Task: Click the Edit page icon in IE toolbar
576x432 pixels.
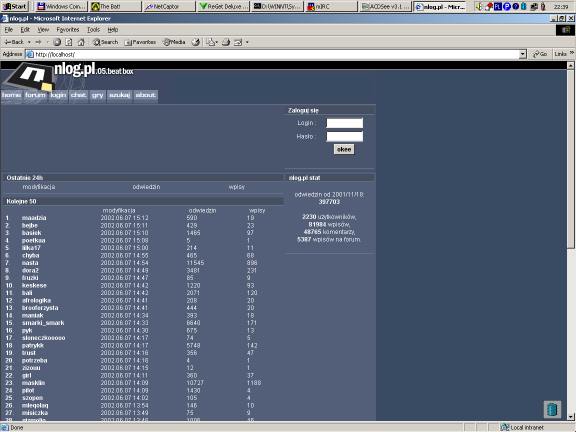Action: [238, 42]
